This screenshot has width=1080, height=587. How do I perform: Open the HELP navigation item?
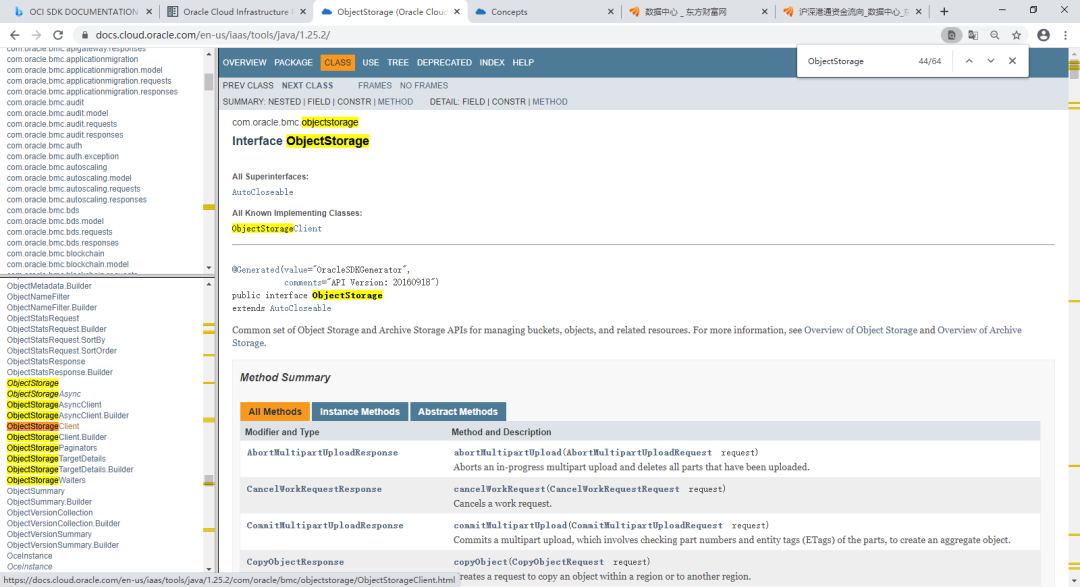[523, 63]
